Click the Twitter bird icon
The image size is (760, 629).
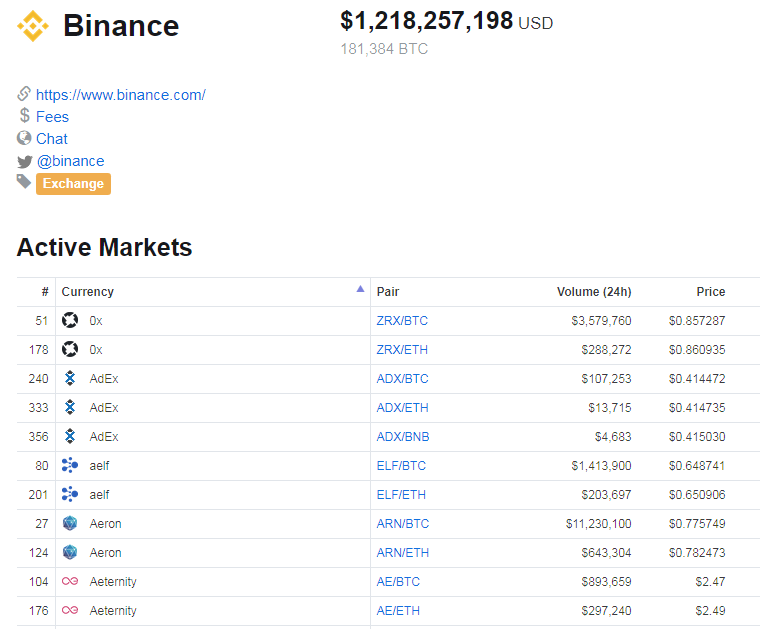[x=25, y=161]
